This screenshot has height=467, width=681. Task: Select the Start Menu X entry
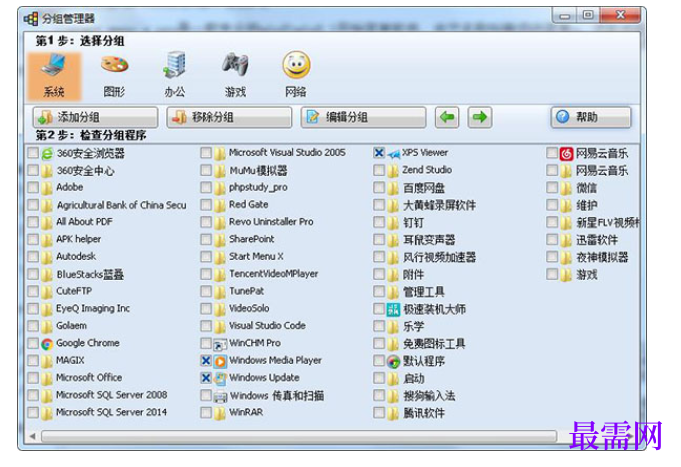pos(256,257)
